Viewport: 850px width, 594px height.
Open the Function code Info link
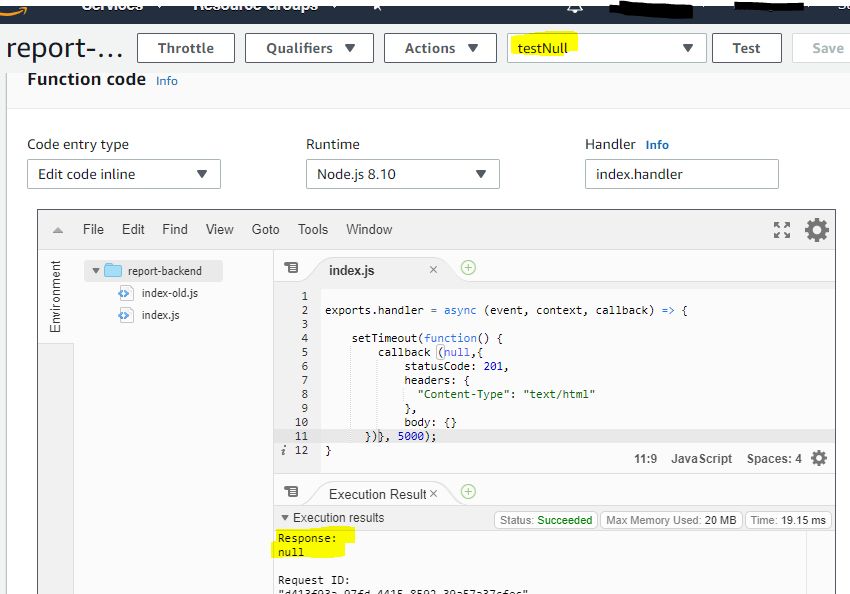[166, 81]
